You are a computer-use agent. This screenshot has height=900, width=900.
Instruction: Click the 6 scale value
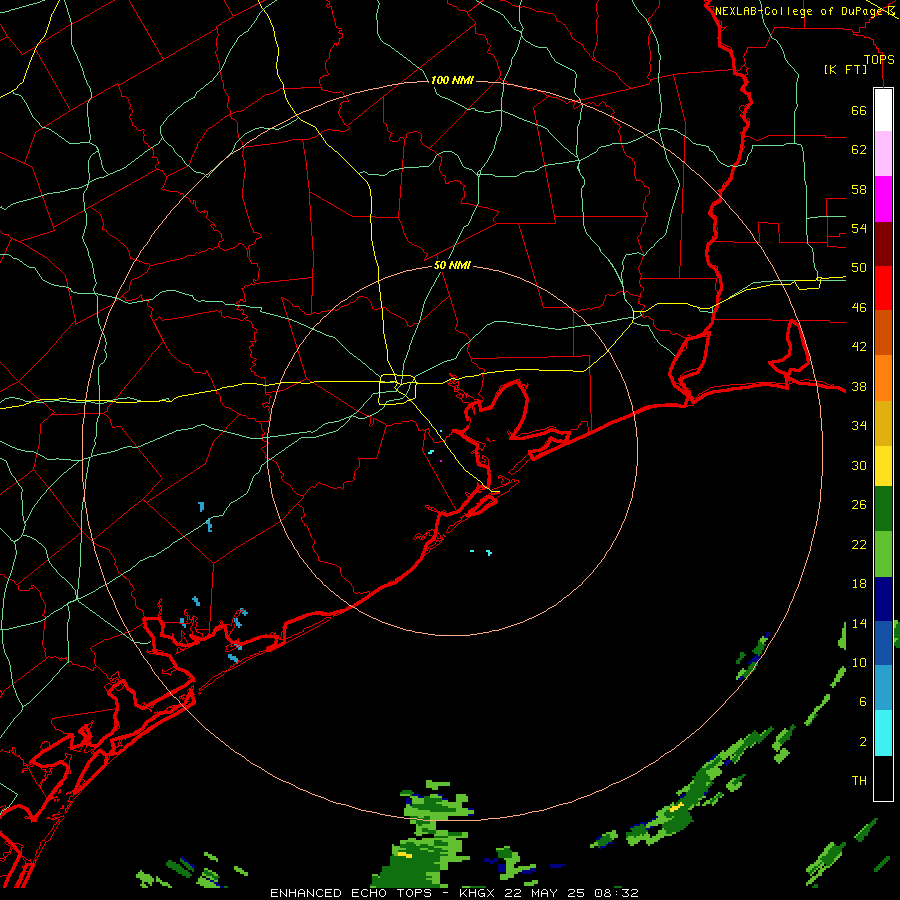click(x=863, y=703)
